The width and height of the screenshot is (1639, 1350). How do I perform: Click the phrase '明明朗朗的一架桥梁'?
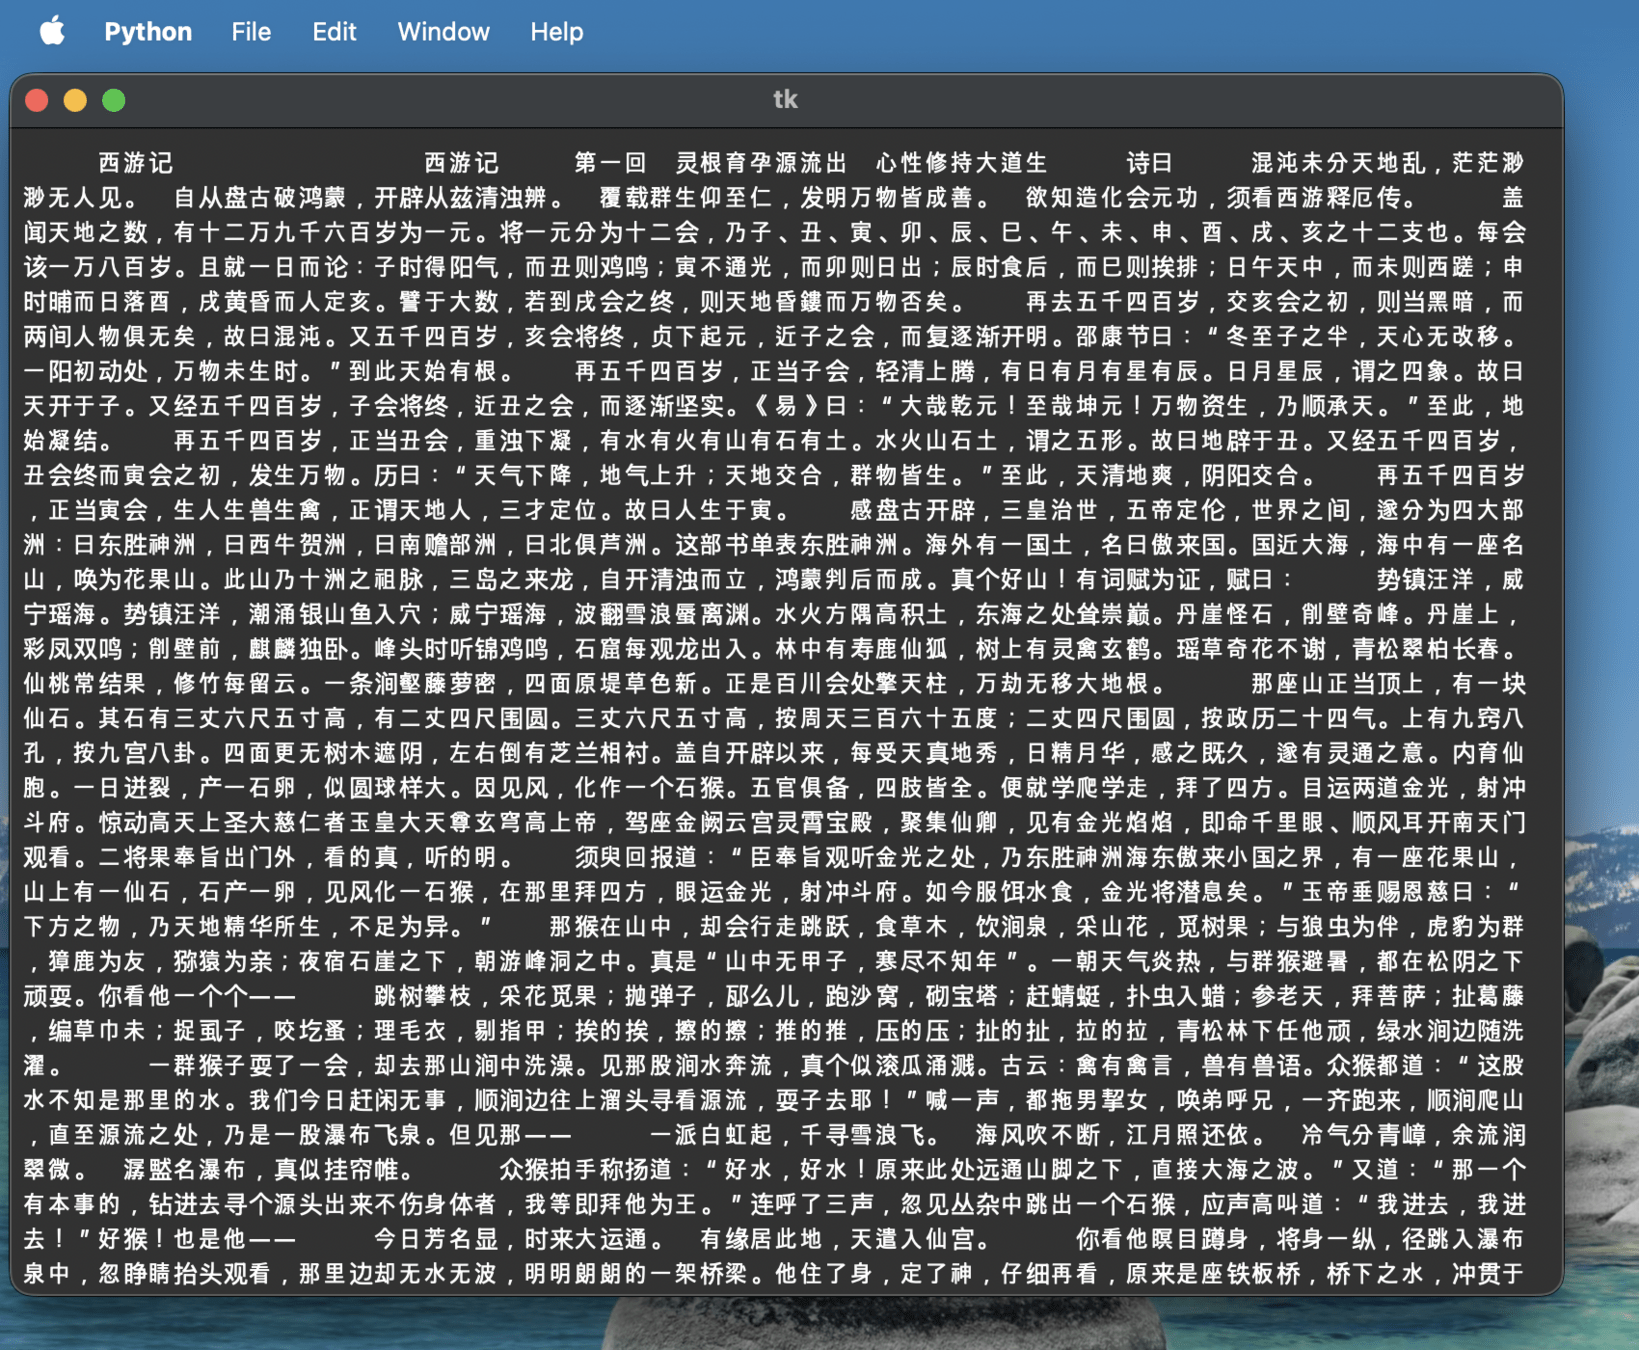tap(636, 1276)
